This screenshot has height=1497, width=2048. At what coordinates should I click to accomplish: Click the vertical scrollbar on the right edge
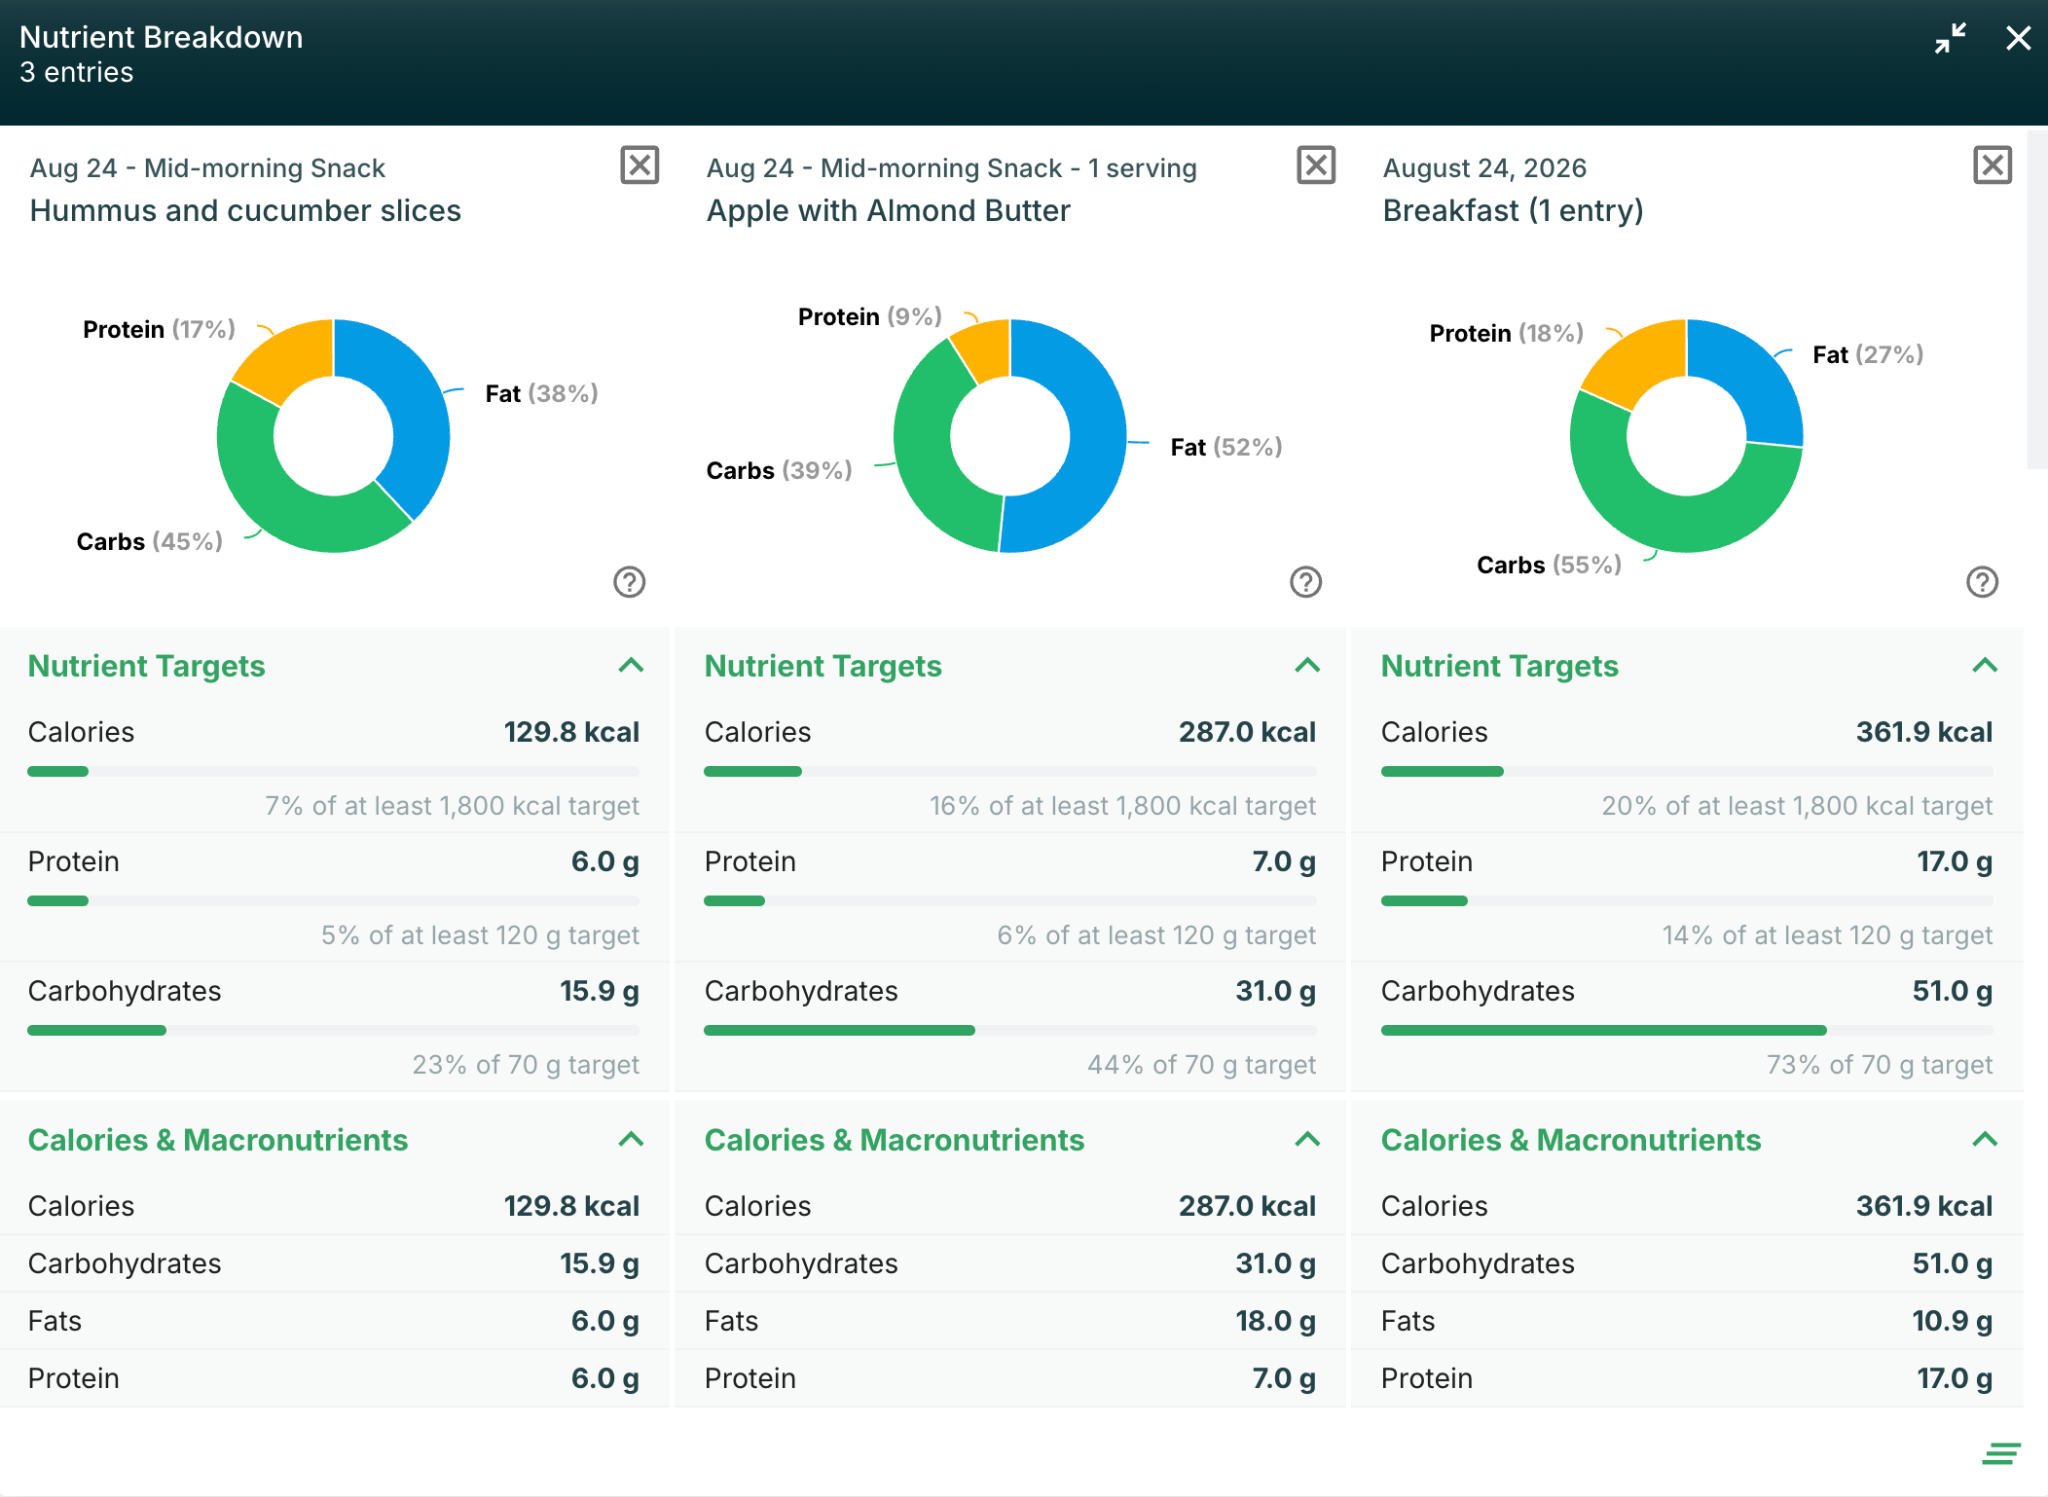[x=2037, y=300]
